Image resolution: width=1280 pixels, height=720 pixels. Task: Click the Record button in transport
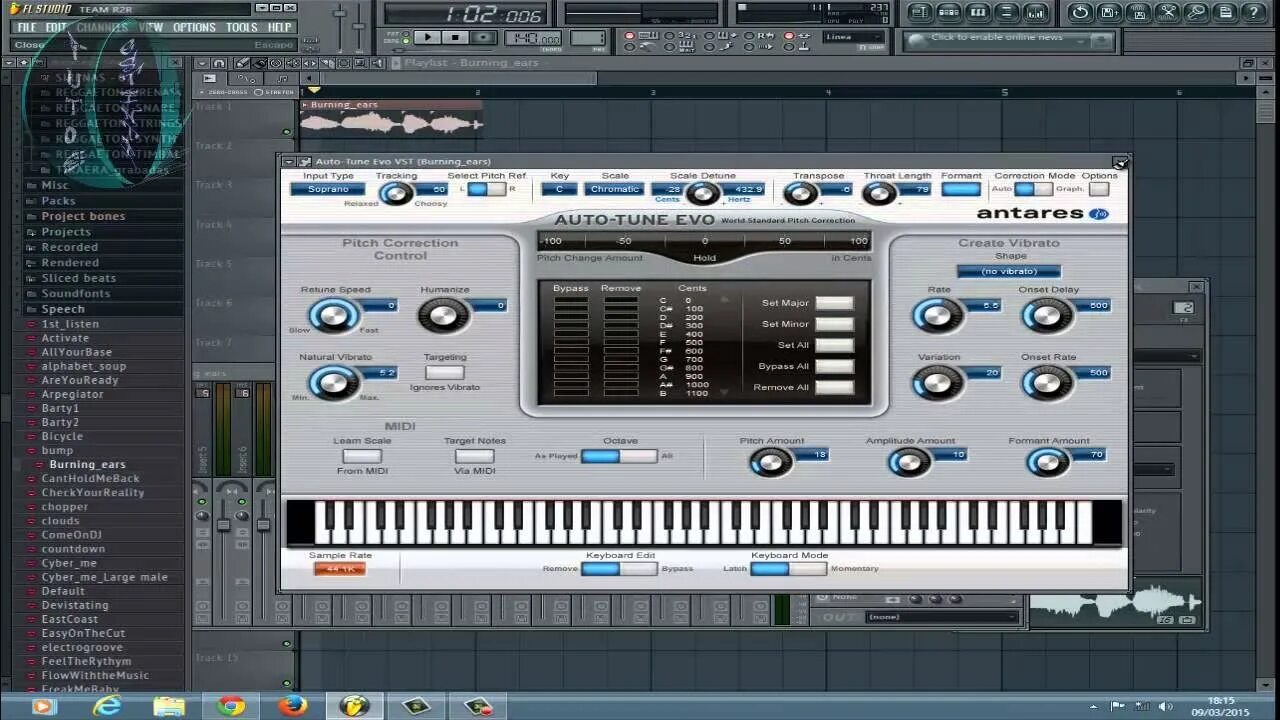(483, 38)
